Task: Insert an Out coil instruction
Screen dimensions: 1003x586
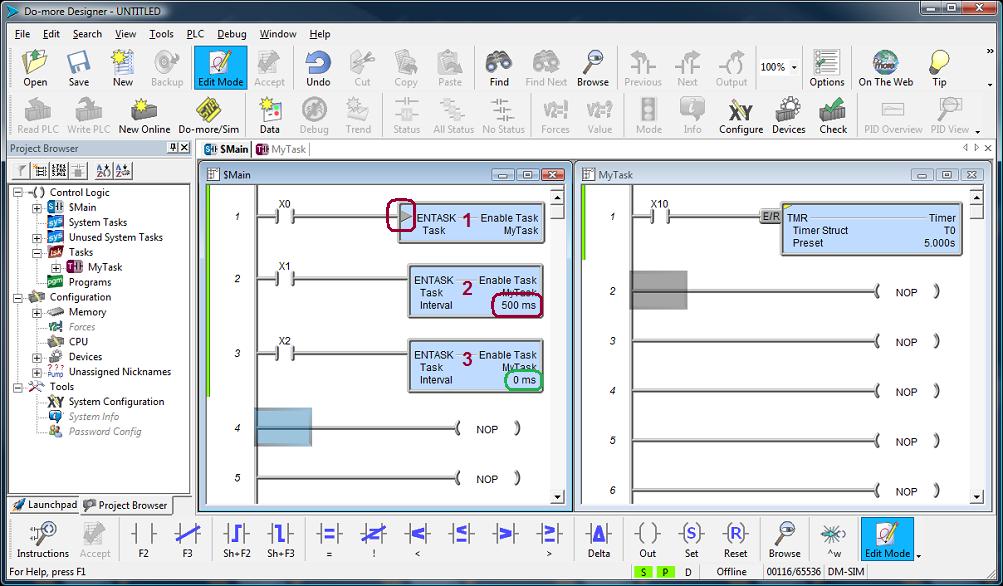Action: click(x=648, y=539)
